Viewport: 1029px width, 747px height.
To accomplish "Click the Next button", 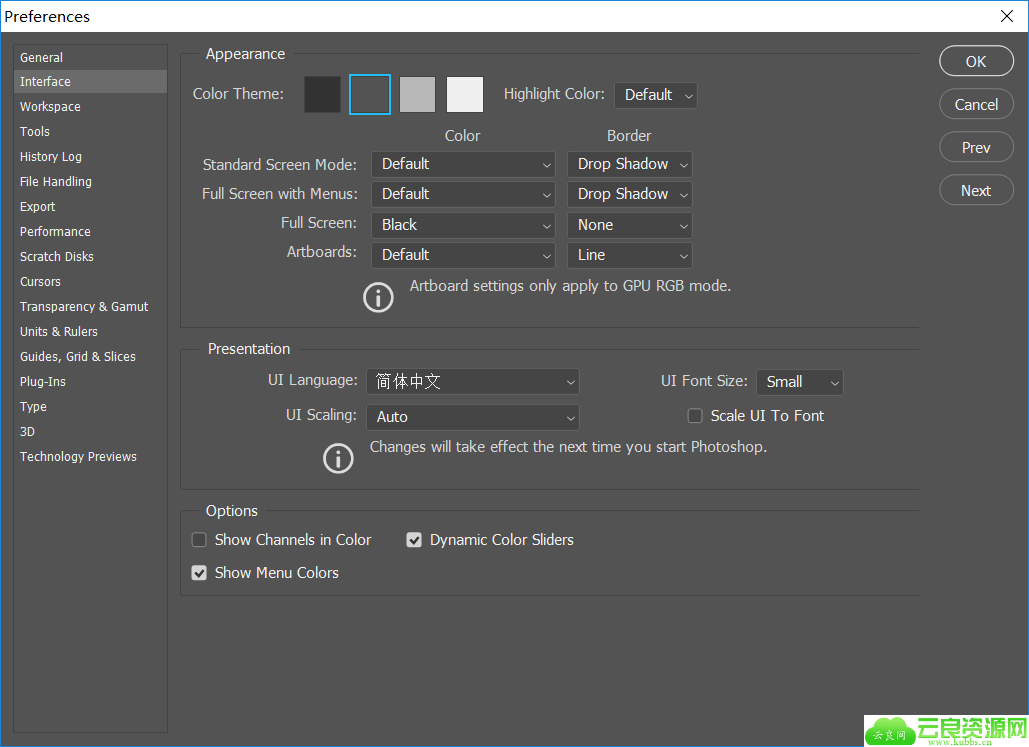I will coord(976,191).
